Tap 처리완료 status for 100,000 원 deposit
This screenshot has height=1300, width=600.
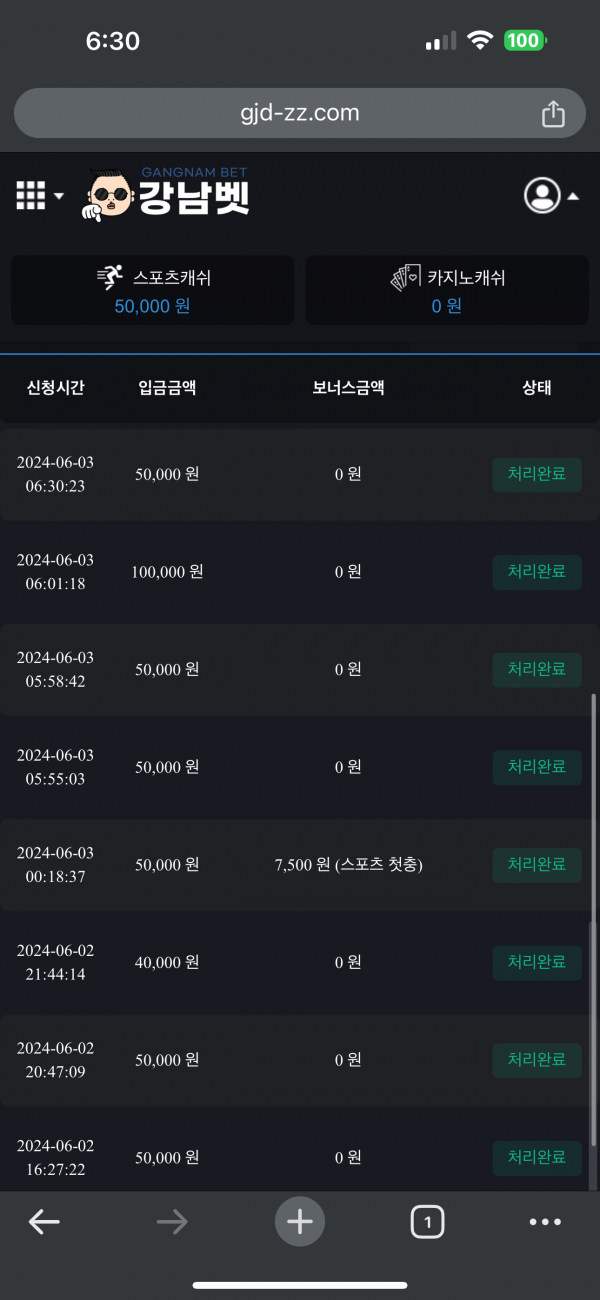click(x=537, y=572)
